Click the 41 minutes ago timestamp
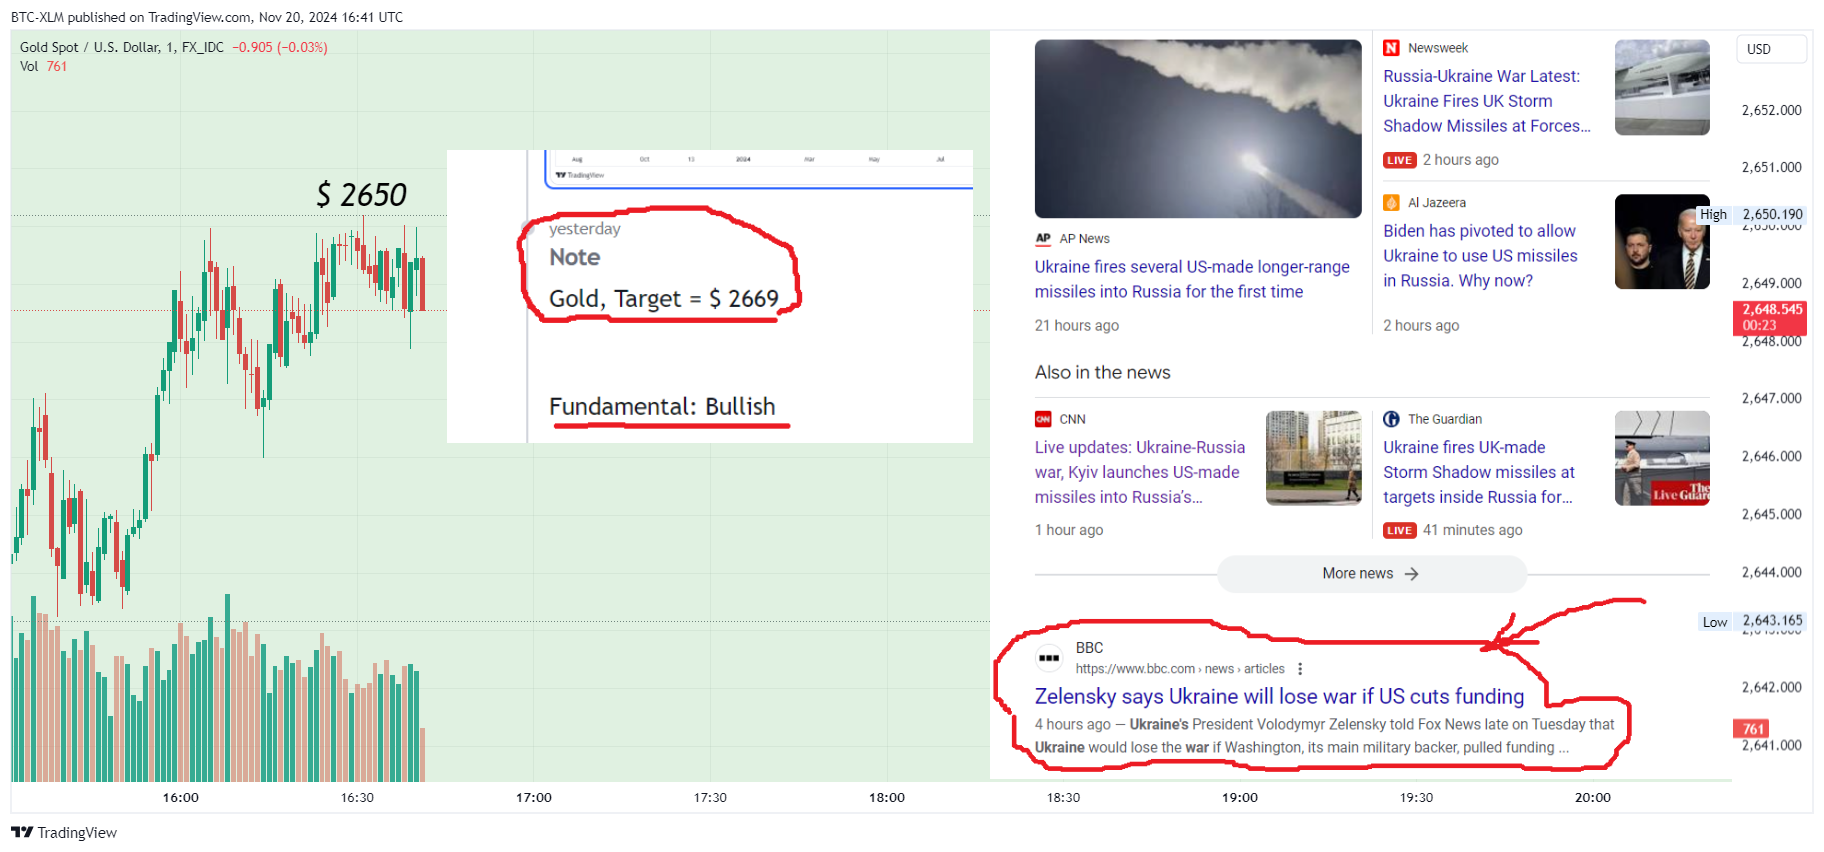Viewport: 1824px width, 852px height. click(x=1472, y=530)
